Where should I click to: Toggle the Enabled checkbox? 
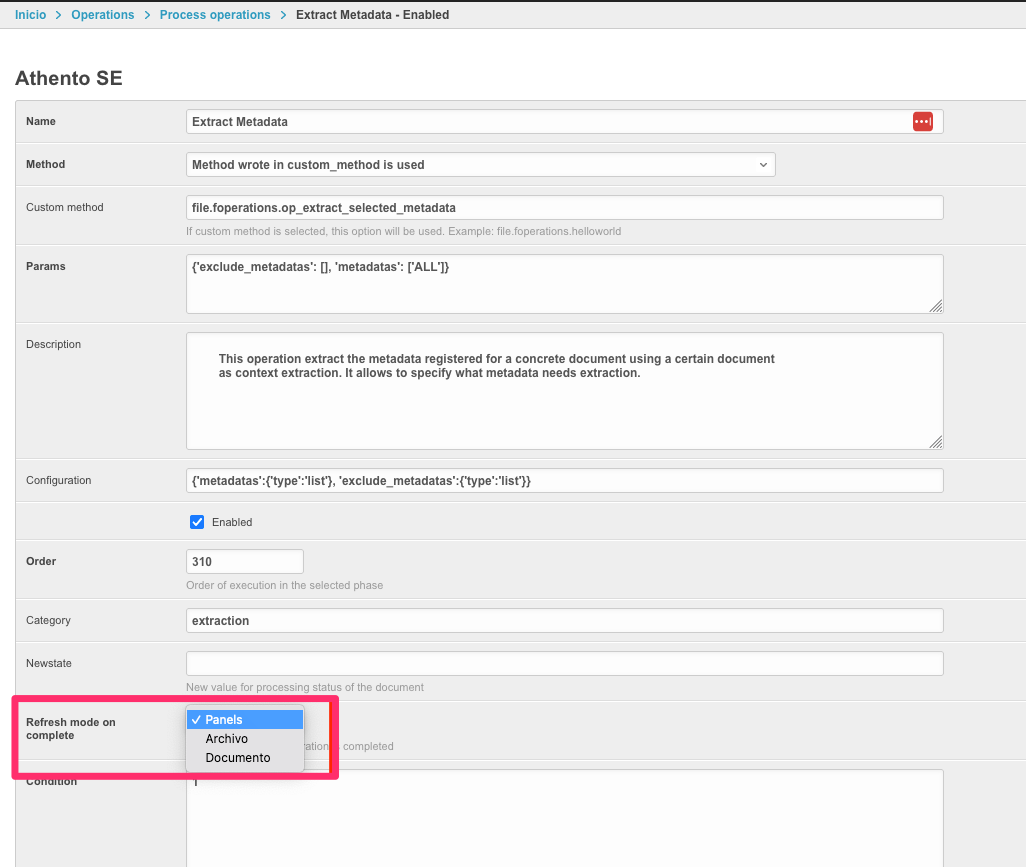pos(197,522)
